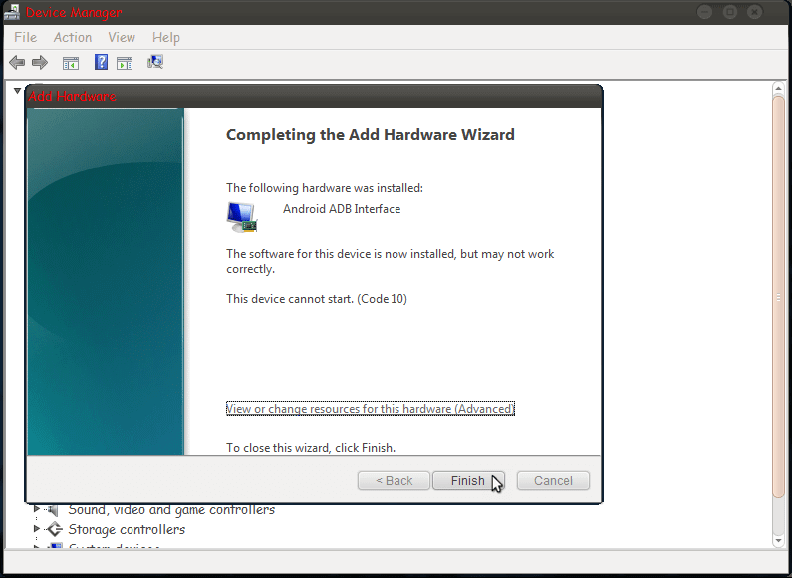Open the Action menu

coord(73,37)
